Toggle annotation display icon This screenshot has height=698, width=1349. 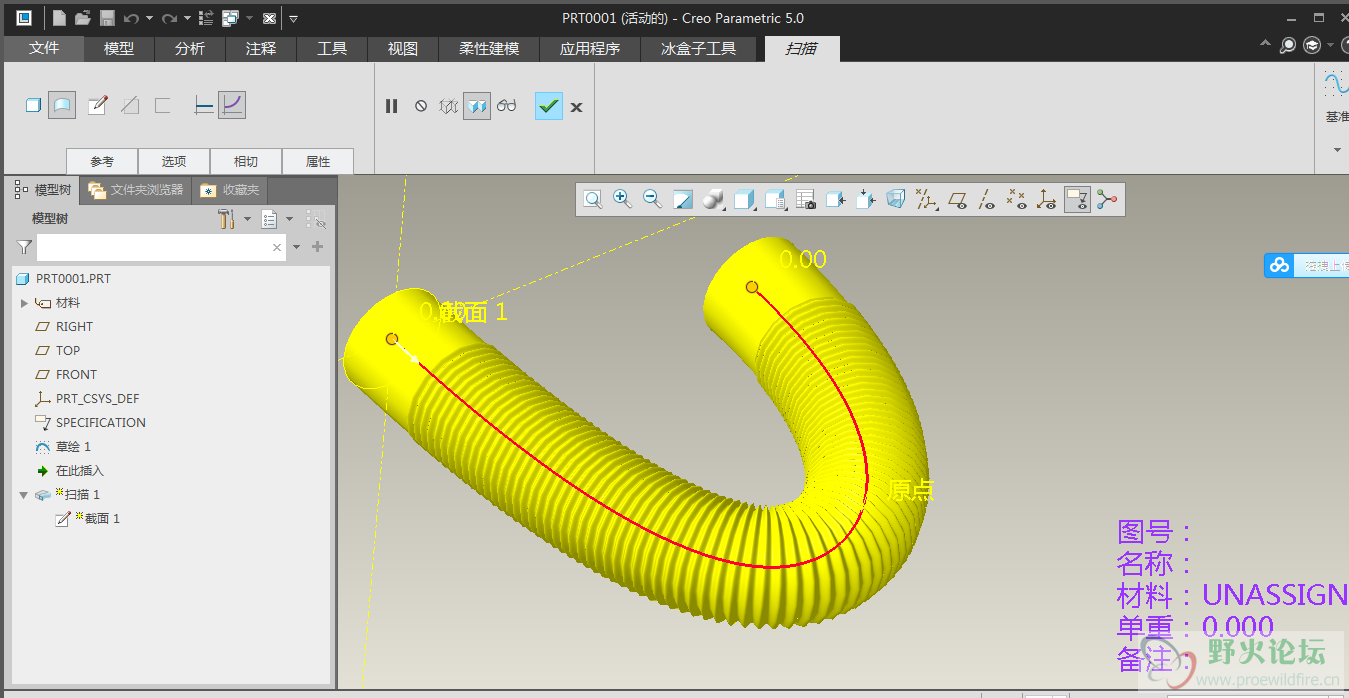pos(1077,200)
